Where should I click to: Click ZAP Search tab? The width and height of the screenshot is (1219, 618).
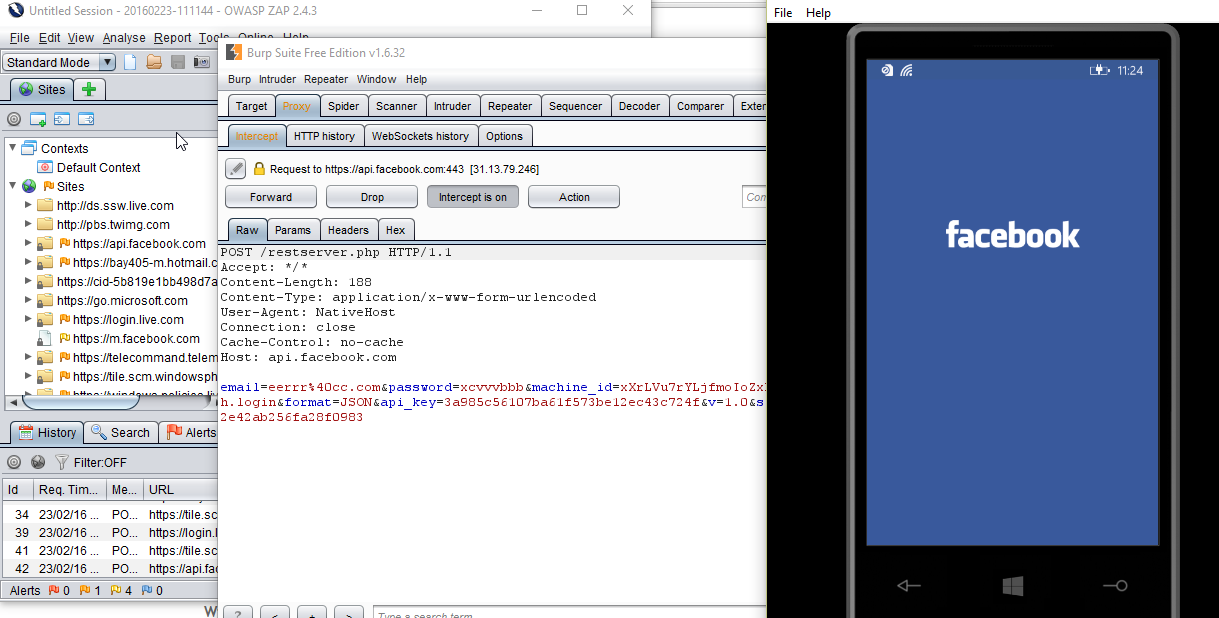coord(120,432)
